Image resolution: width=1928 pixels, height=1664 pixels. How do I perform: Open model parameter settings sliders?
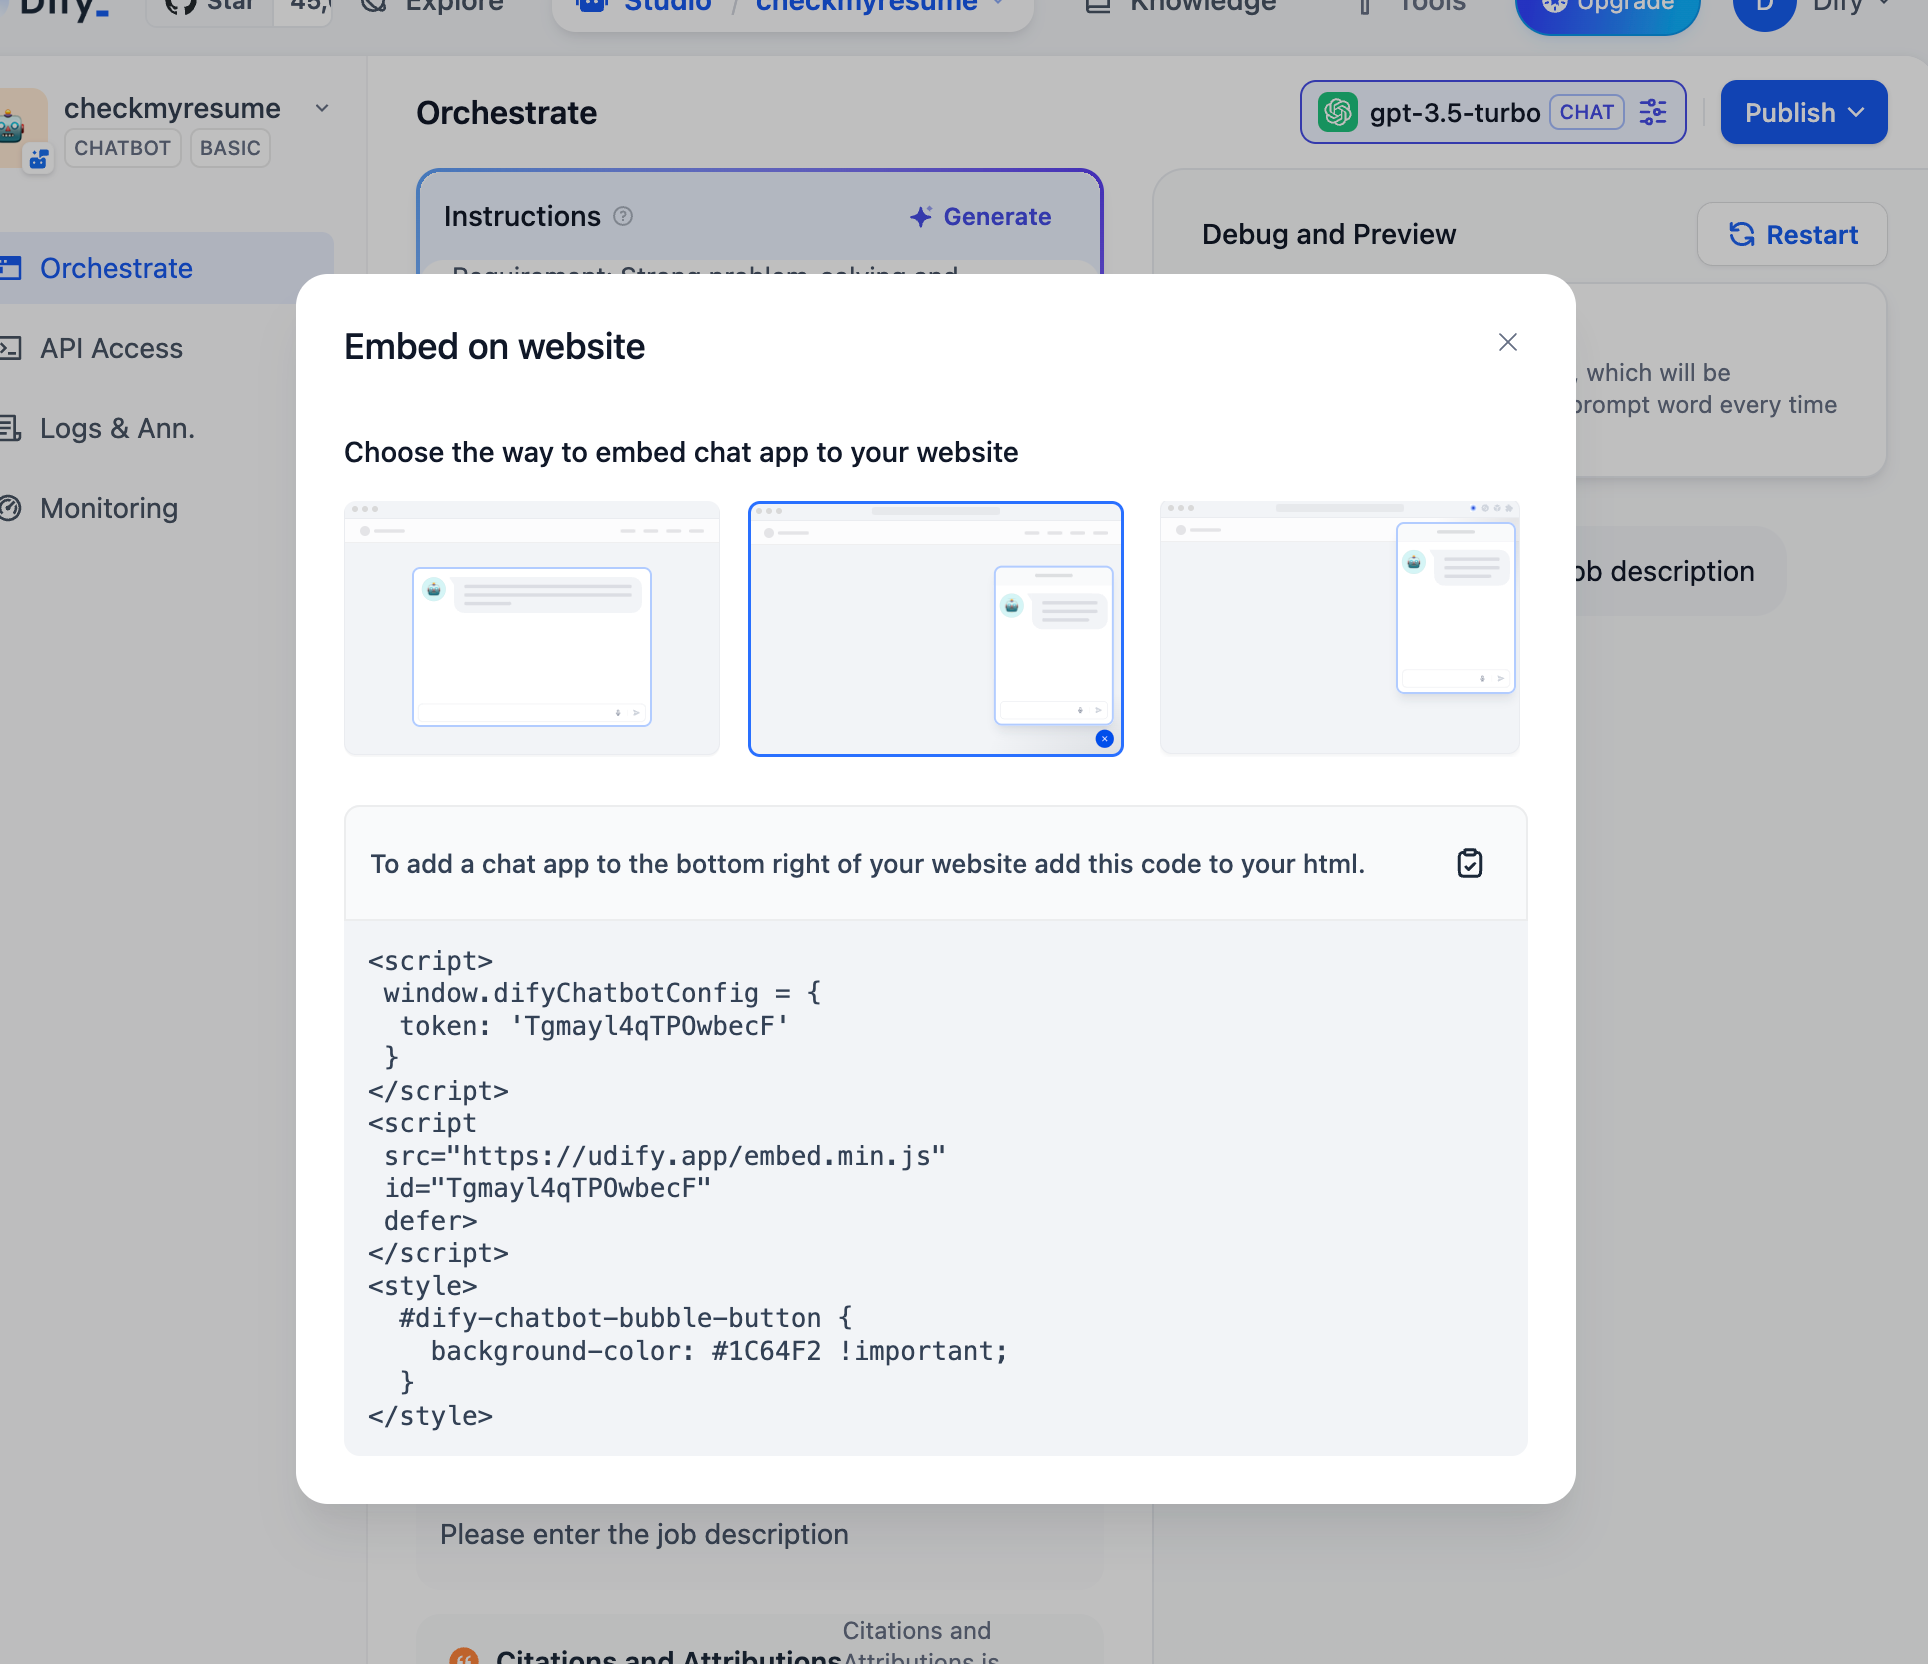coord(1652,112)
